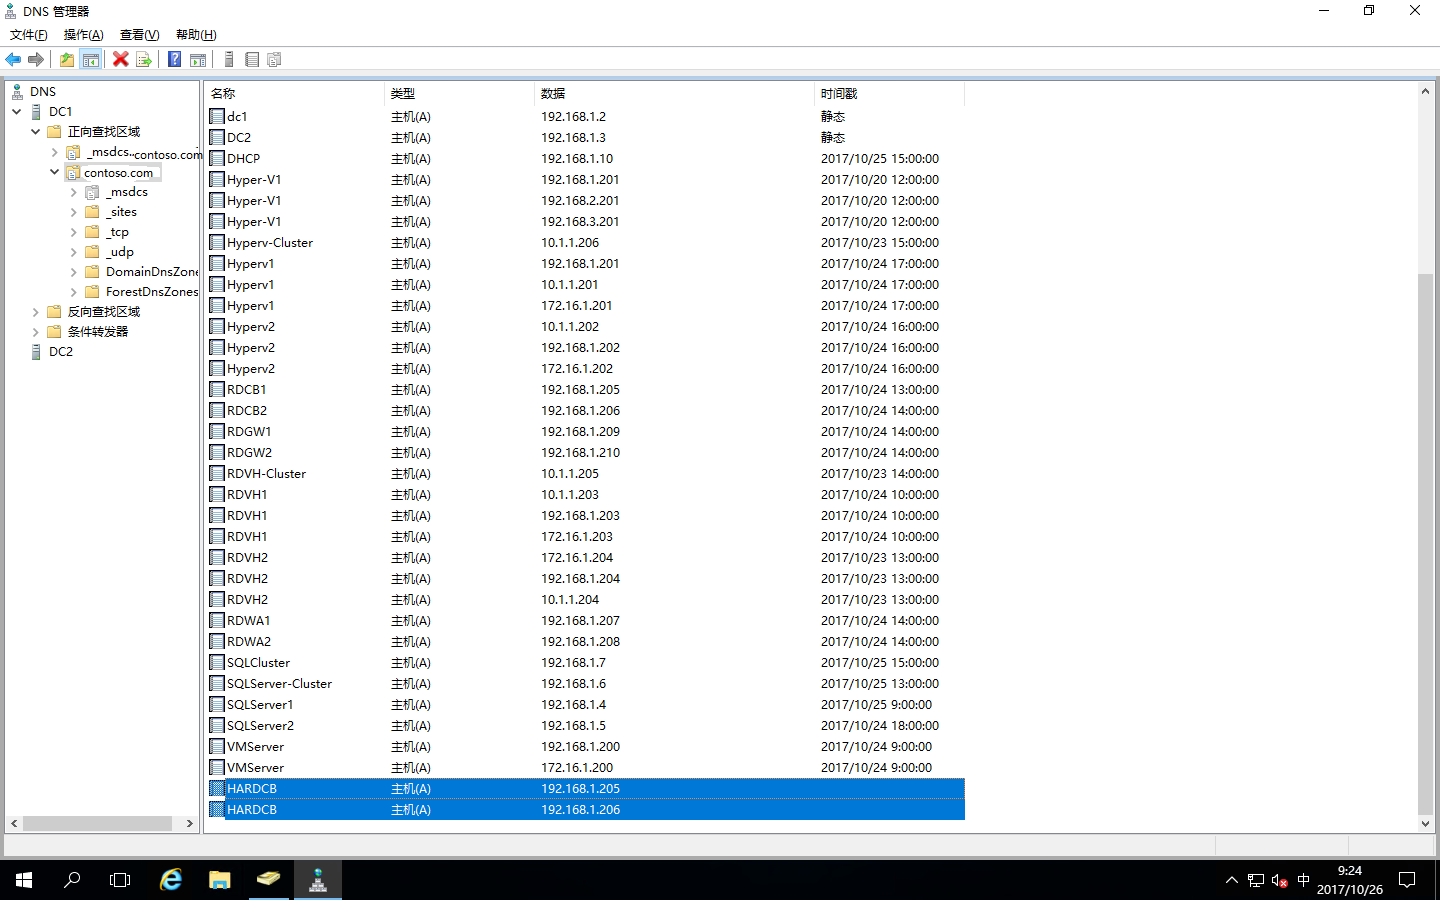Expand the 反向查找区域 node
Viewport: 1440px width, 900px height.
[x=36, y=312]
